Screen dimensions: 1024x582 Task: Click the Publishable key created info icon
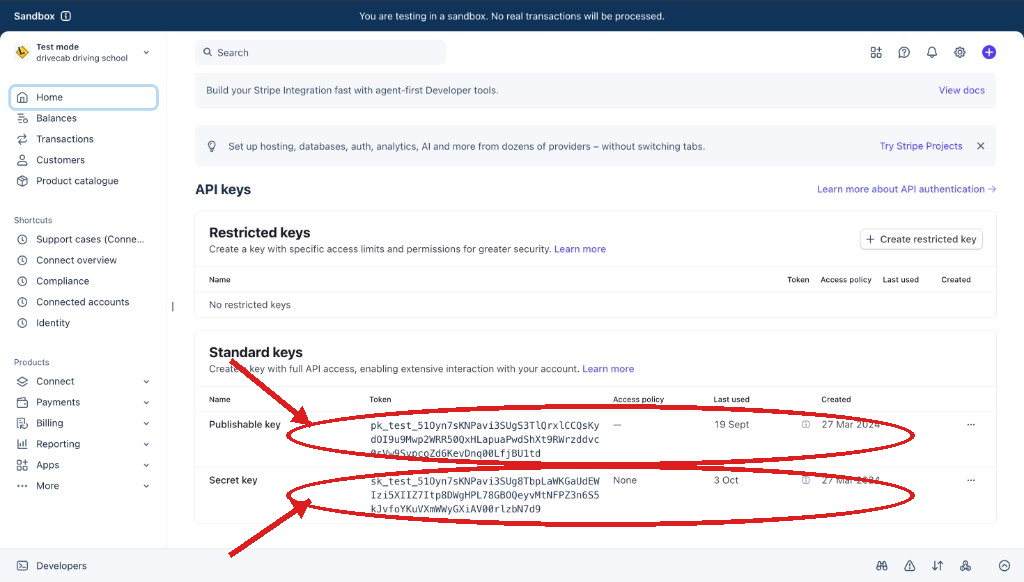(806, 425)
